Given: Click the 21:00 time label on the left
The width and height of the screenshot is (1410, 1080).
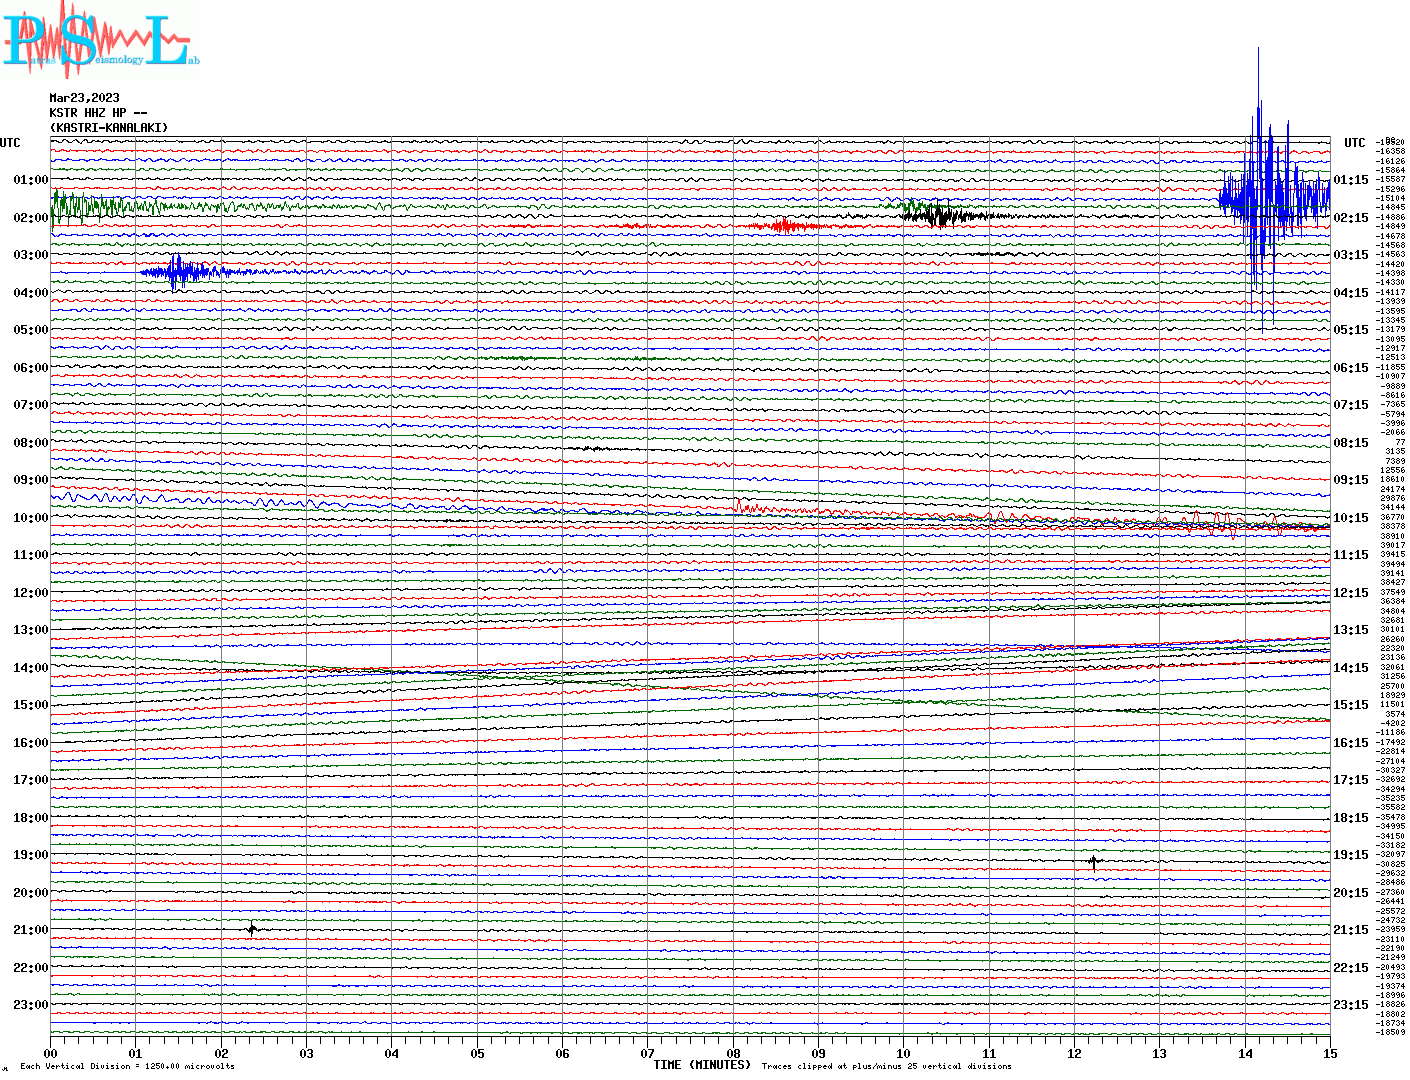Looking at the screenshot, I should point(31,930).
